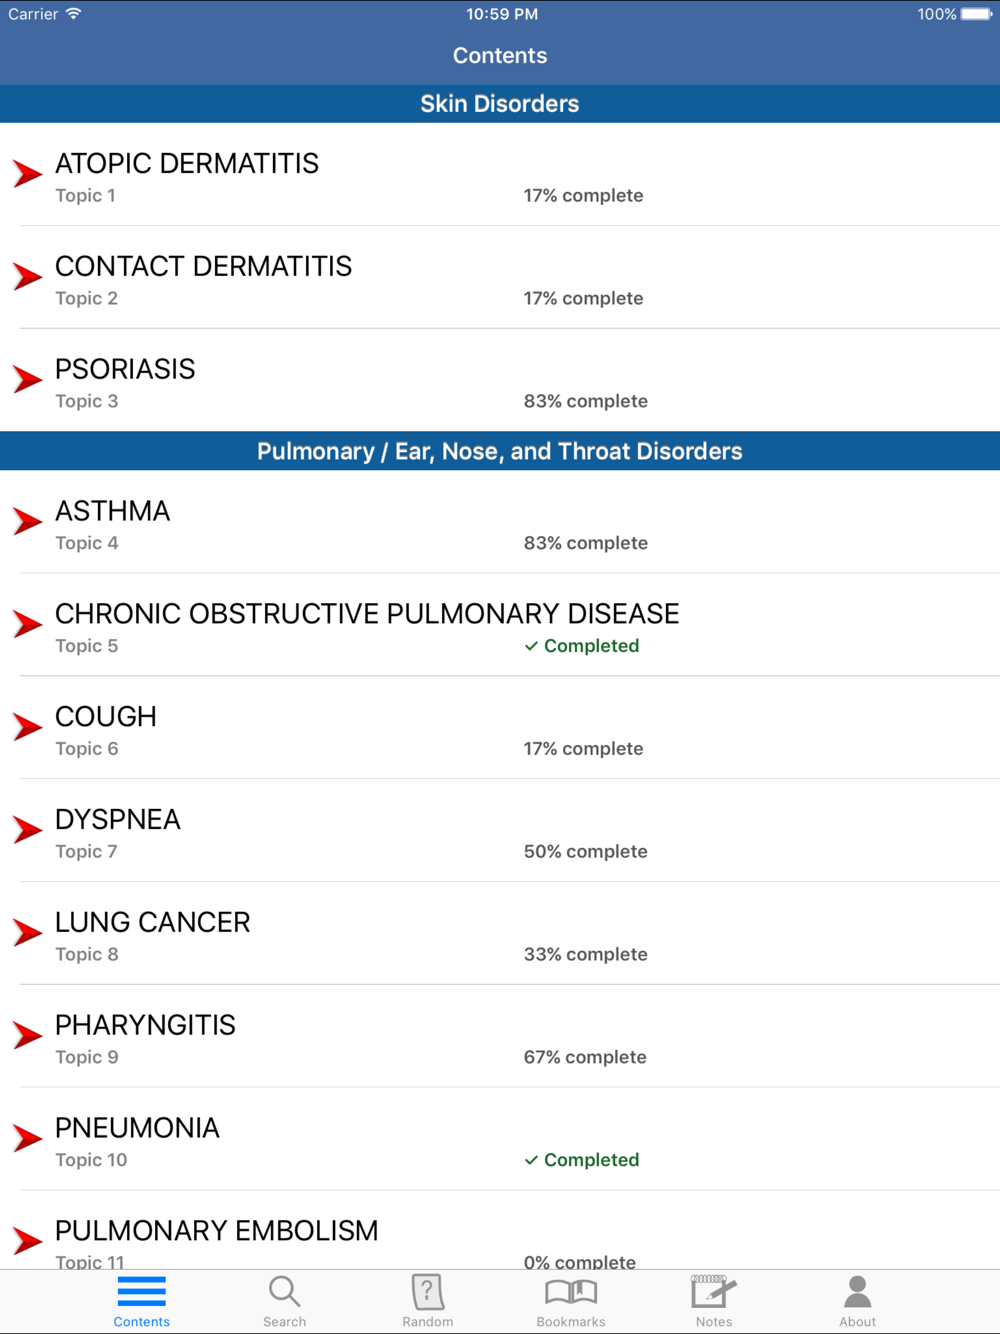
Task: Expand the Atopic Dermatitis topic arrow
Action: click(x=28, y=173)
